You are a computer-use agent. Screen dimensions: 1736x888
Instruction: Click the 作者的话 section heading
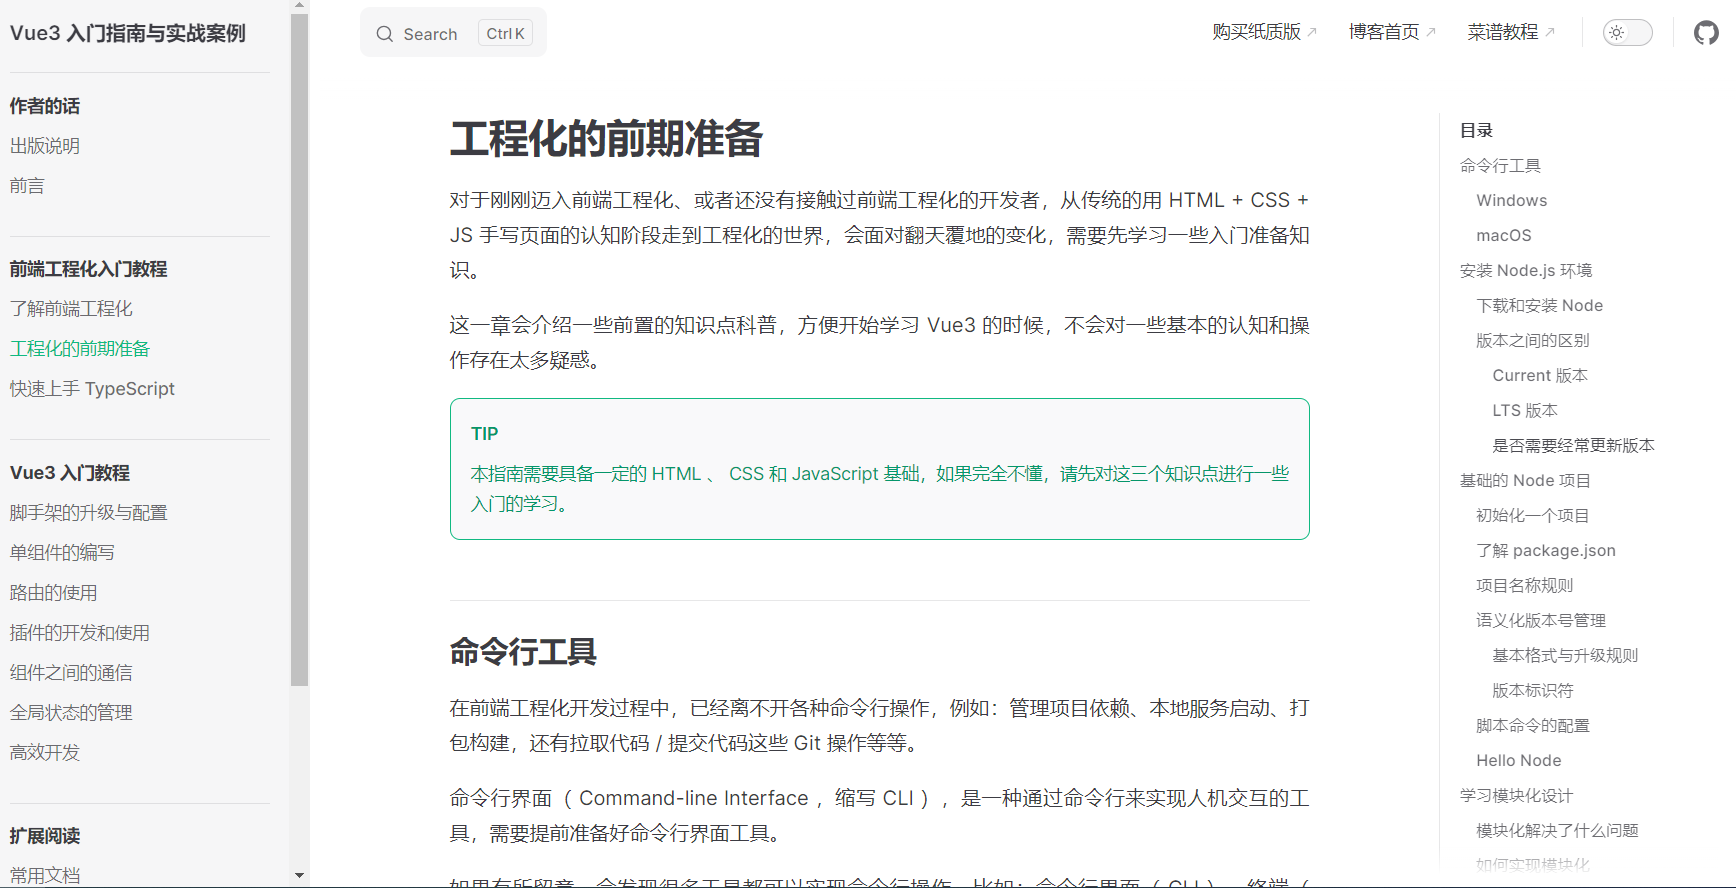(45, 106)
